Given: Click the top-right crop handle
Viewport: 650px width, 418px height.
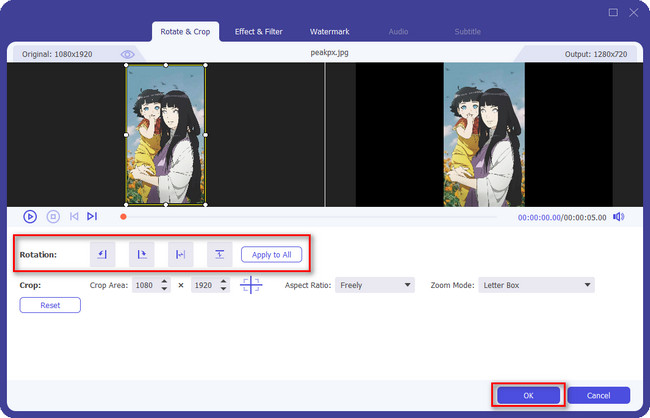Looking at the screenshot, I should 206,65.
